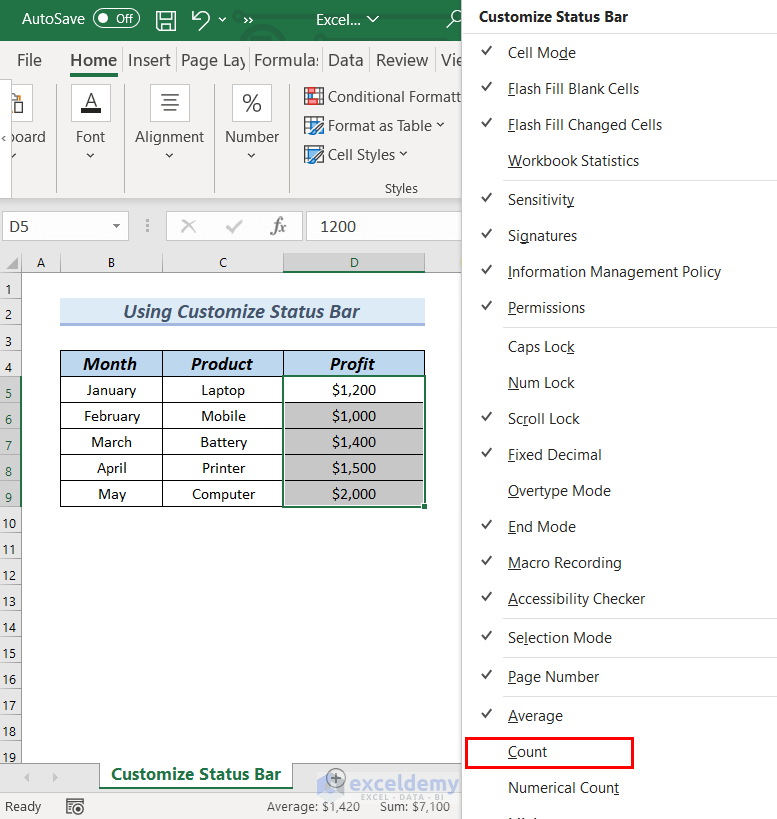Switch to the Insert tab
Viewport: 777px width, 819px height.
point(149,61)
